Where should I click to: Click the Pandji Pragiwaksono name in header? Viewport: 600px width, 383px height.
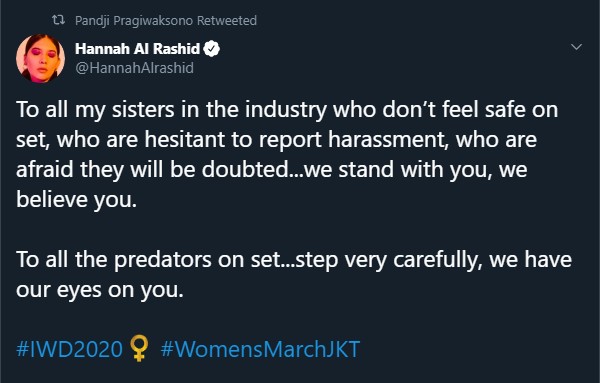134,20
